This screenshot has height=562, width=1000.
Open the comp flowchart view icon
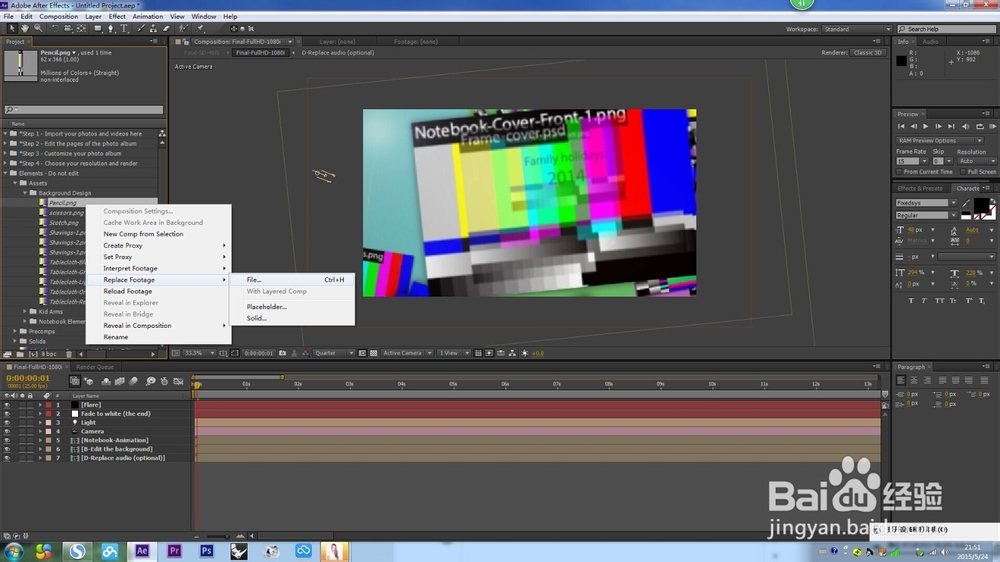click(512, 353)
